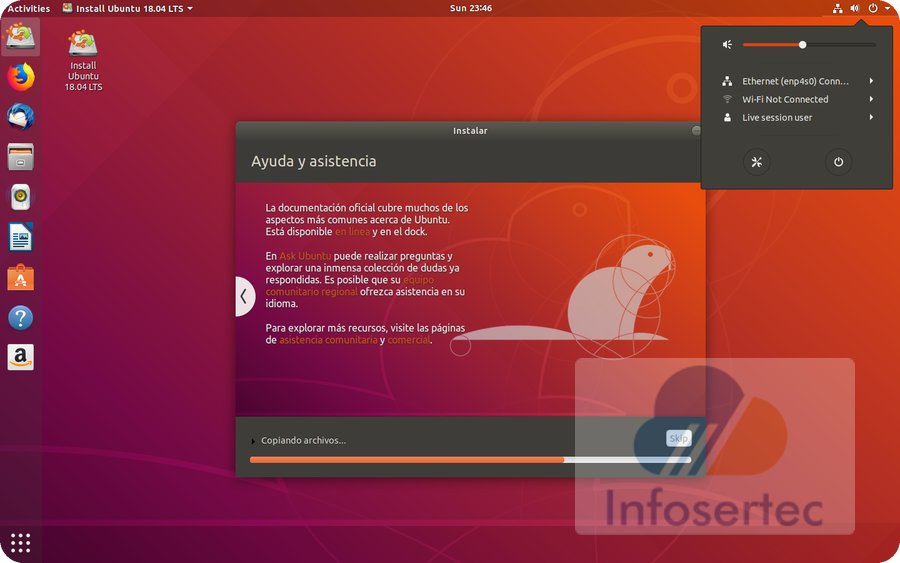The image size is (900, 563).
Task: Launch Amazon from the dock
Action: [20, 357]
